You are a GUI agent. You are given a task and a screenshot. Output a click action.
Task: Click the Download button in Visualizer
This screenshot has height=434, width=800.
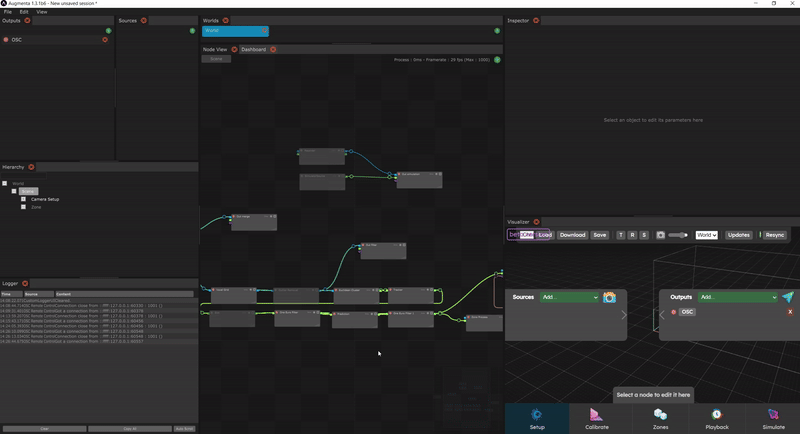(572, 235)
